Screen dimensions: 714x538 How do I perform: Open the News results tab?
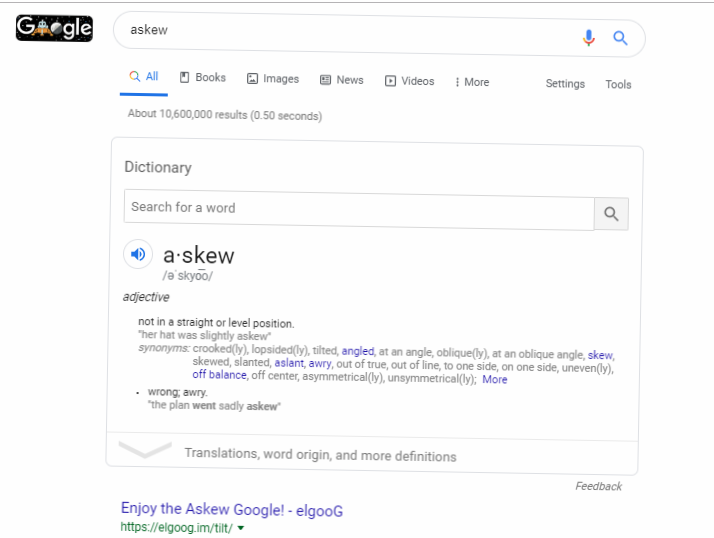[x=342, y=80]
